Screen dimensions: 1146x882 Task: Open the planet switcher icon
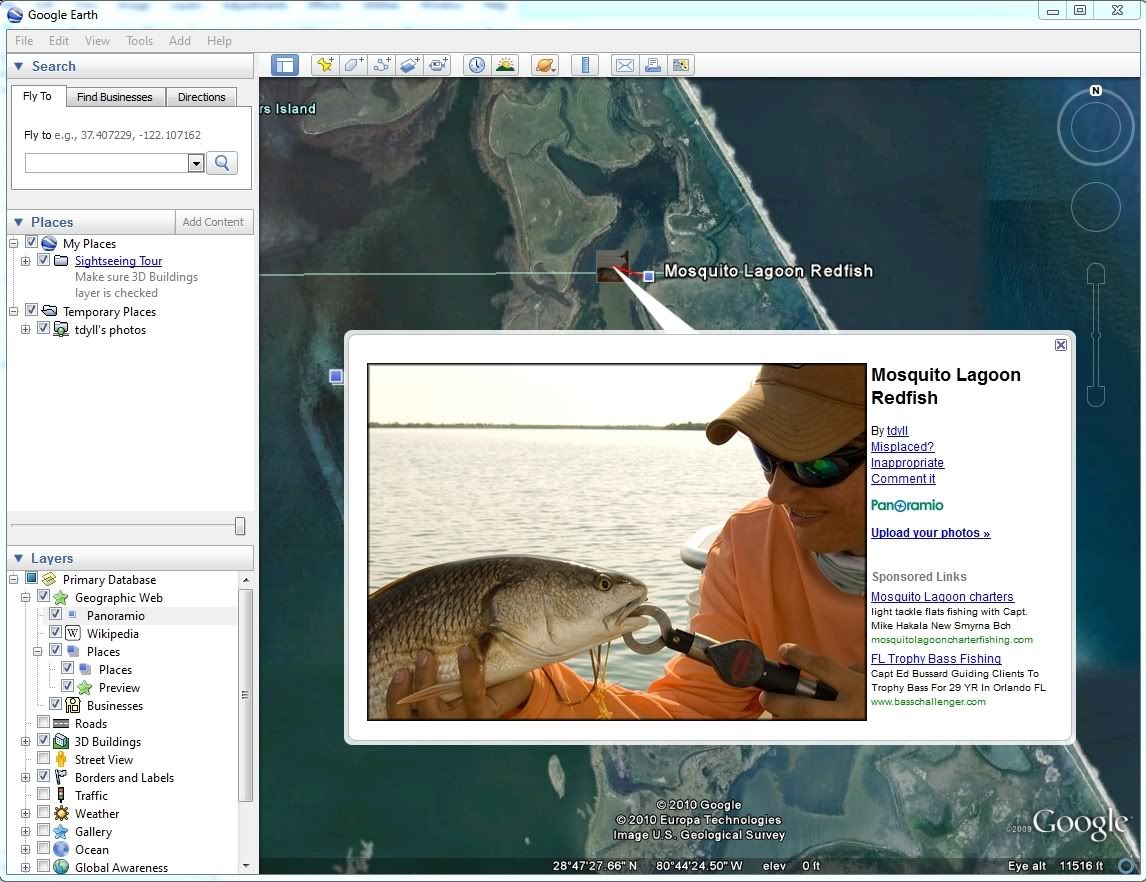[544, 65]
